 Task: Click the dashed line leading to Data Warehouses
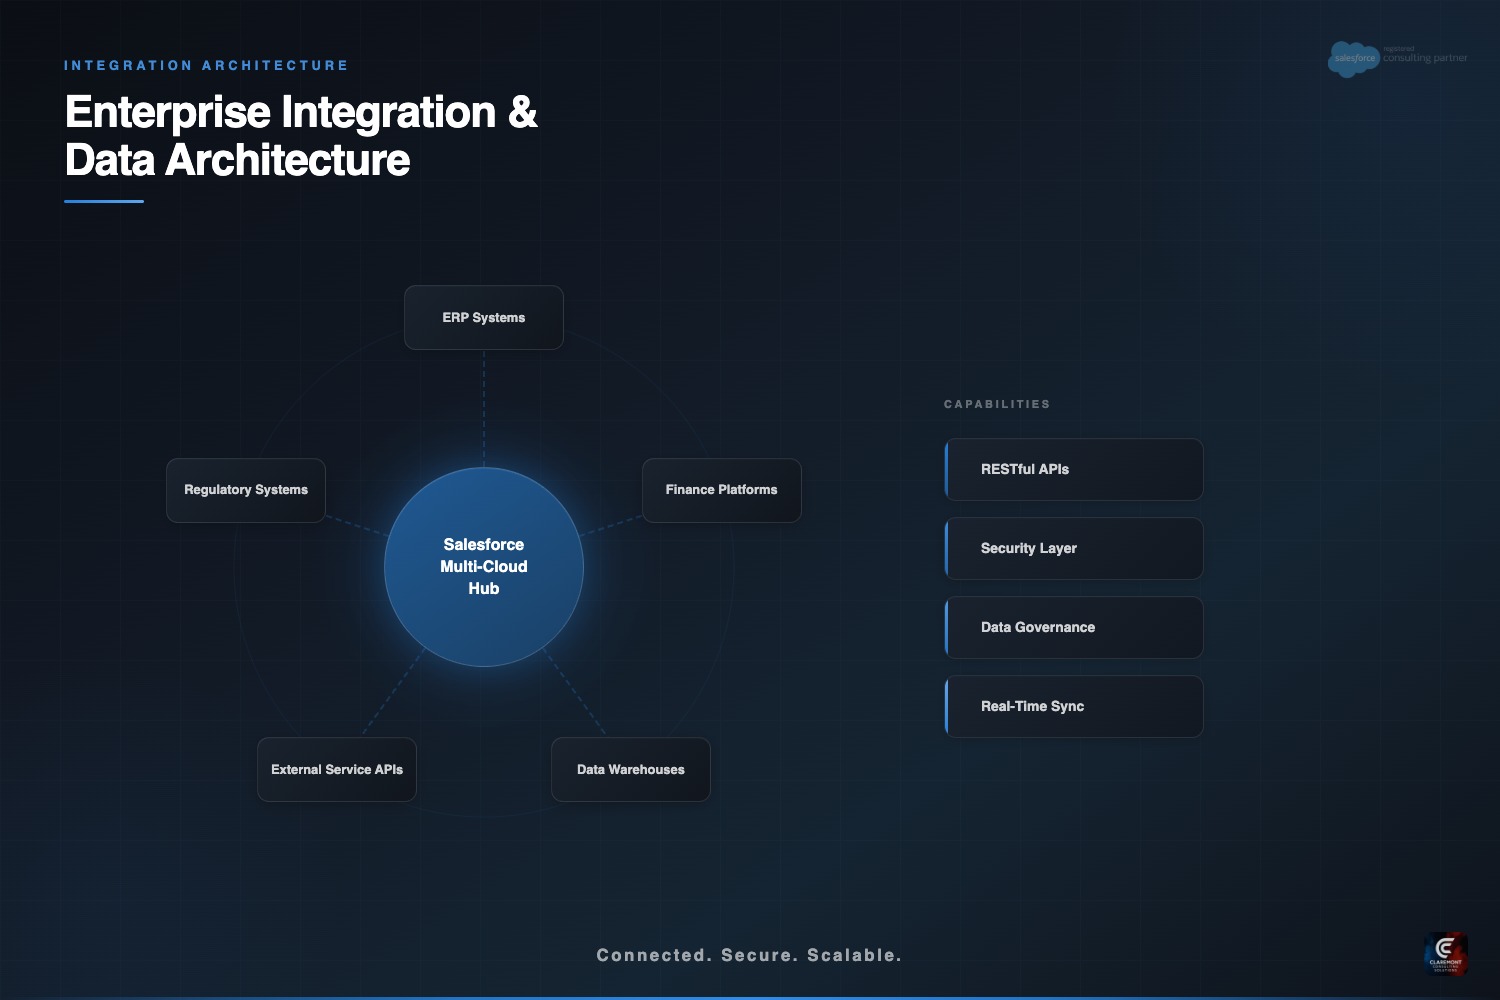click(575, 692)
